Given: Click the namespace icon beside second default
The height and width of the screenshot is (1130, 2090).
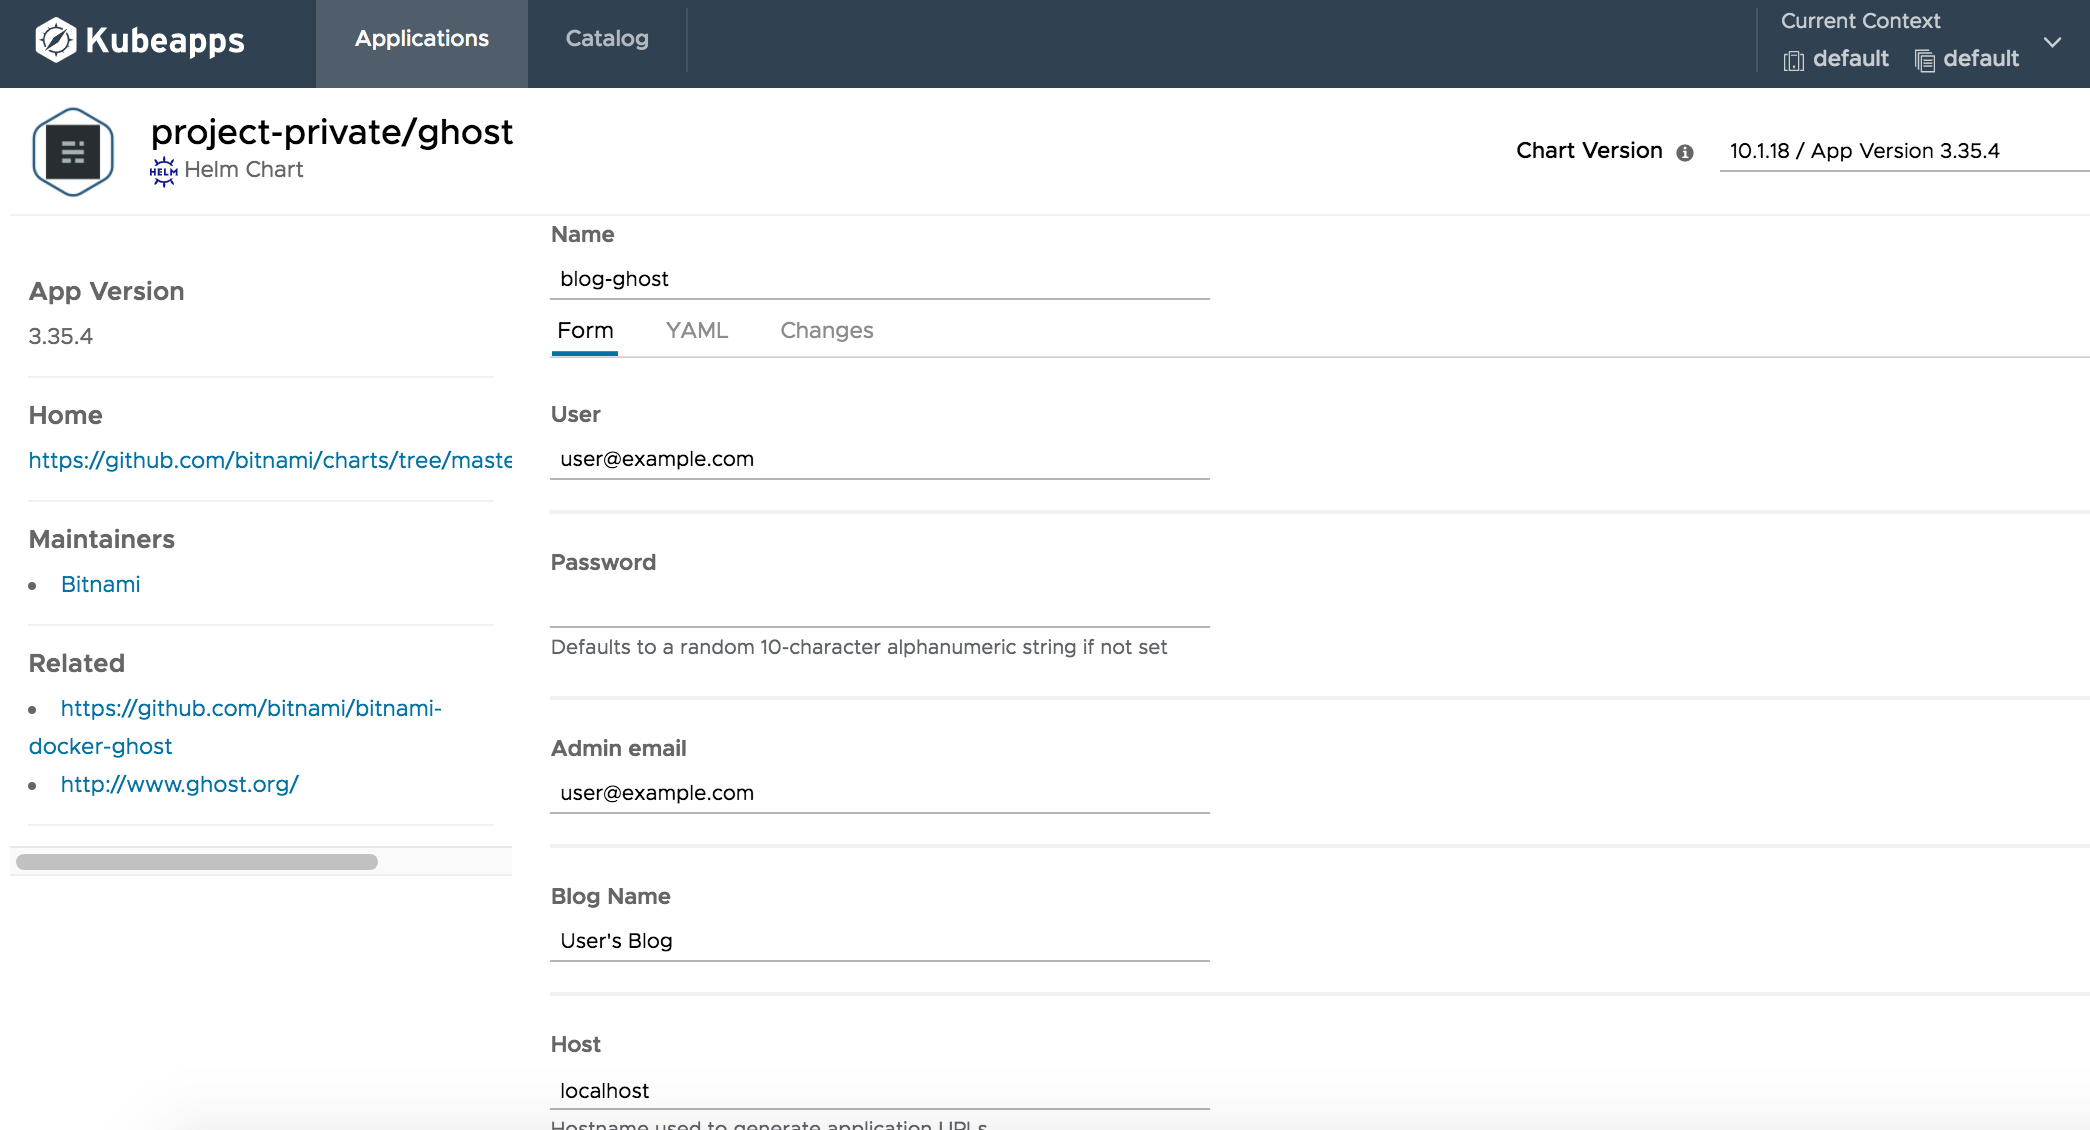Looking at the screenshot, I should [1925, 61].
